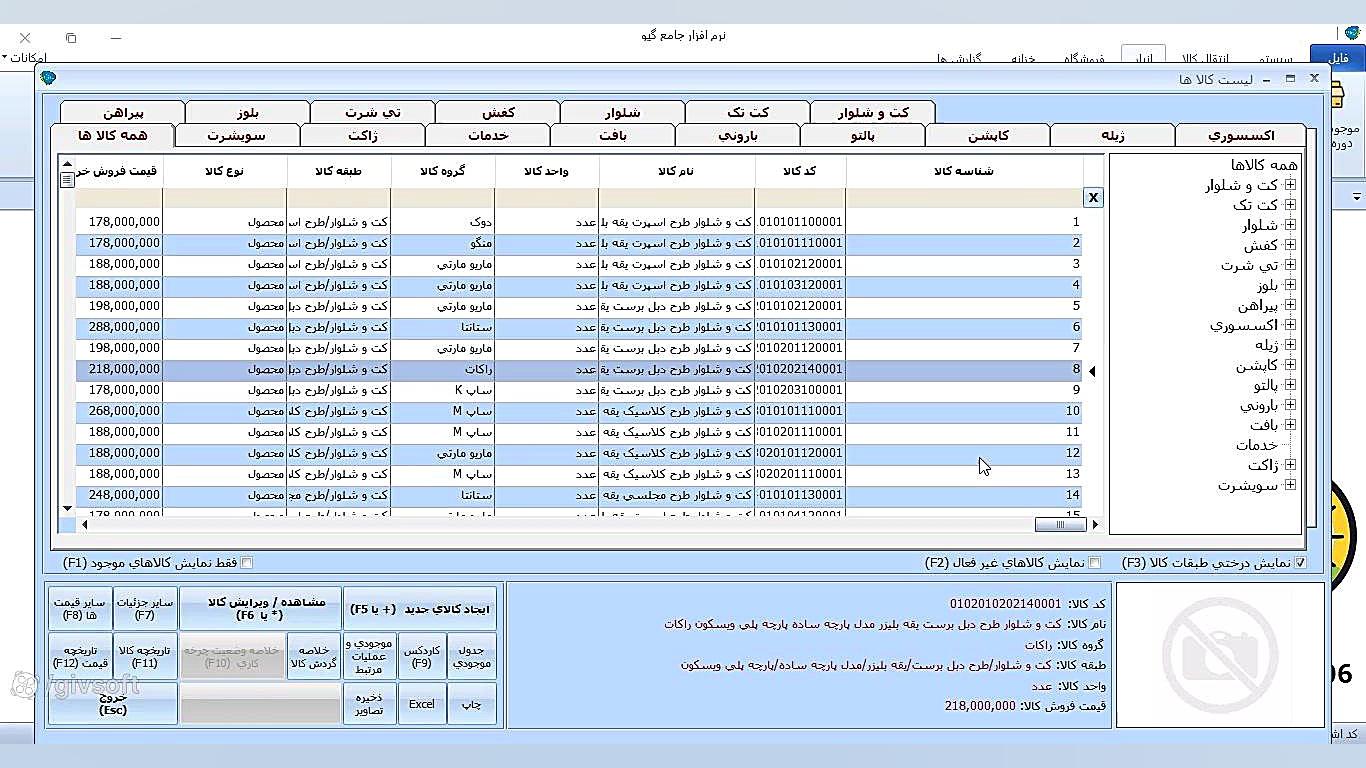1366x768 pixels.
Task: Open the 'شلوار' tab
Action: click(622, 112)
